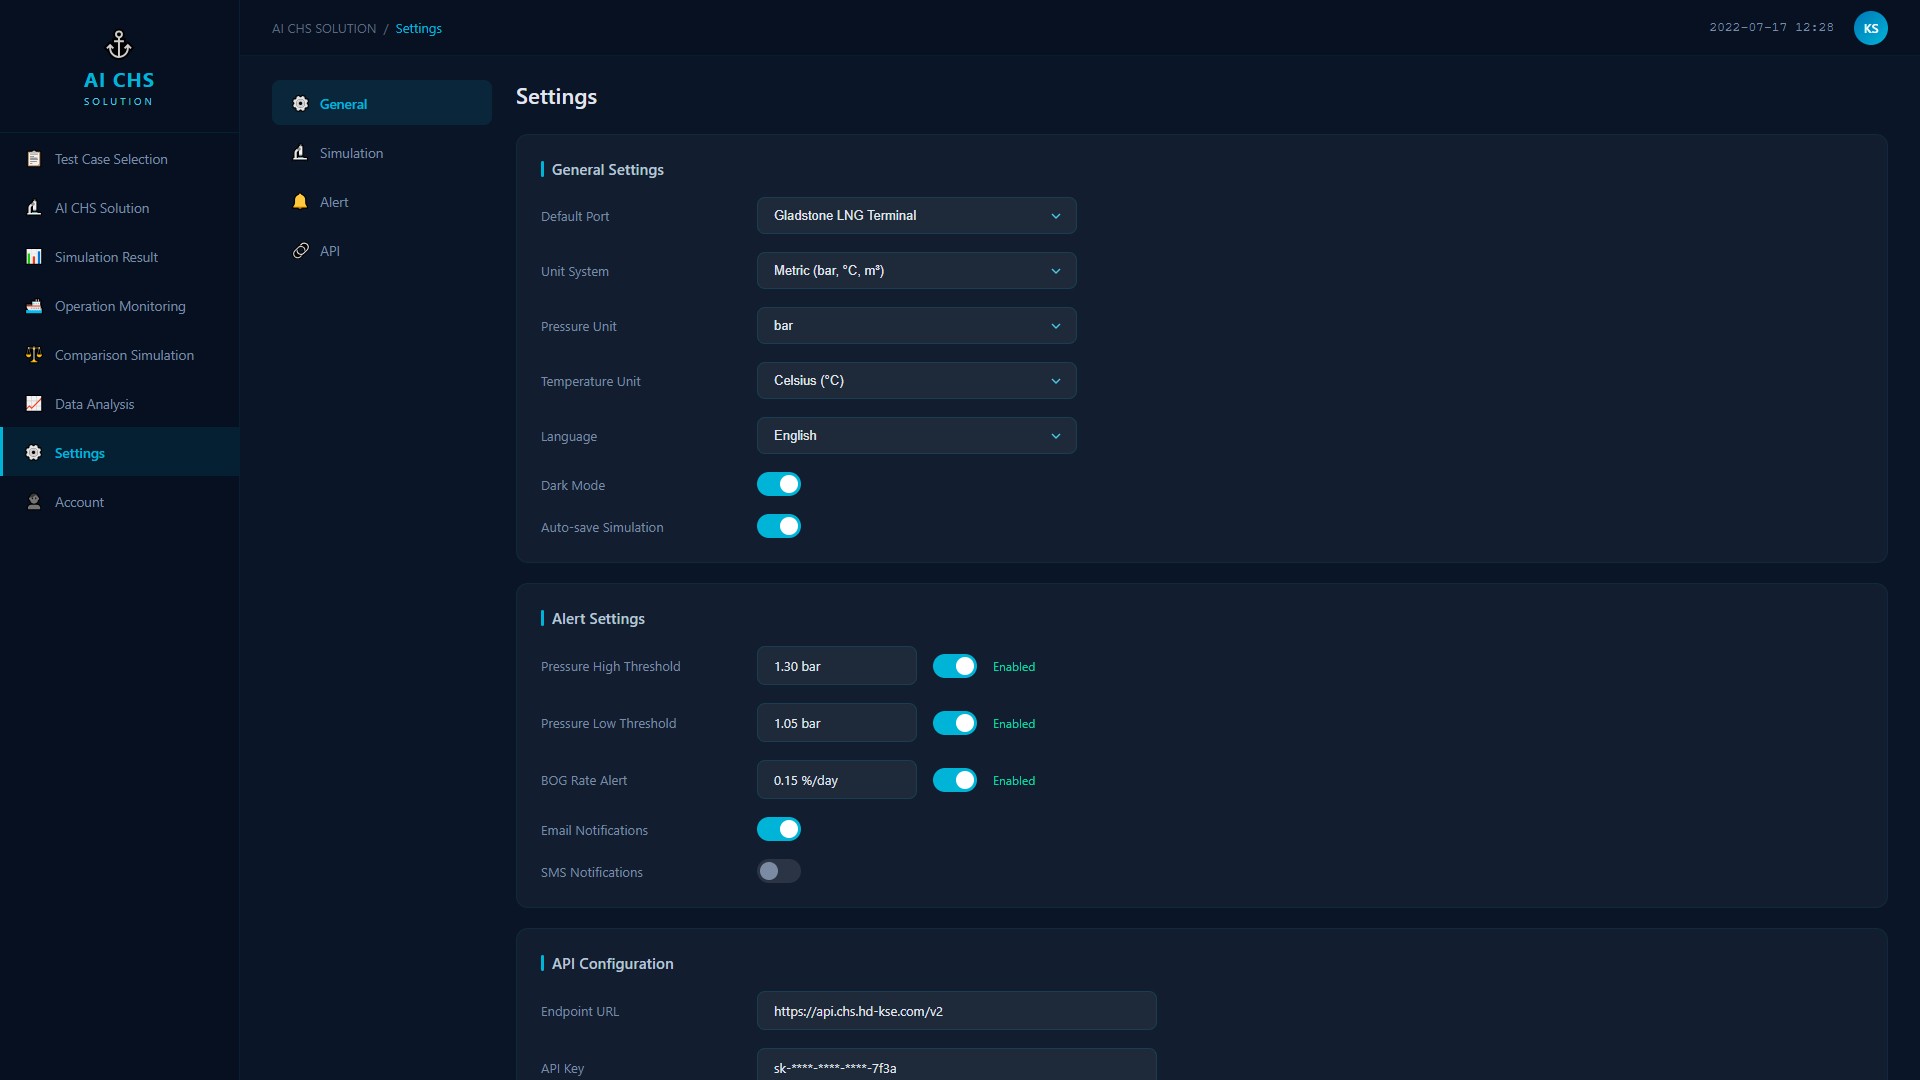Screen dimensions: 1920x1080
Task: Click the API link icon
Action: coord(300,251)
